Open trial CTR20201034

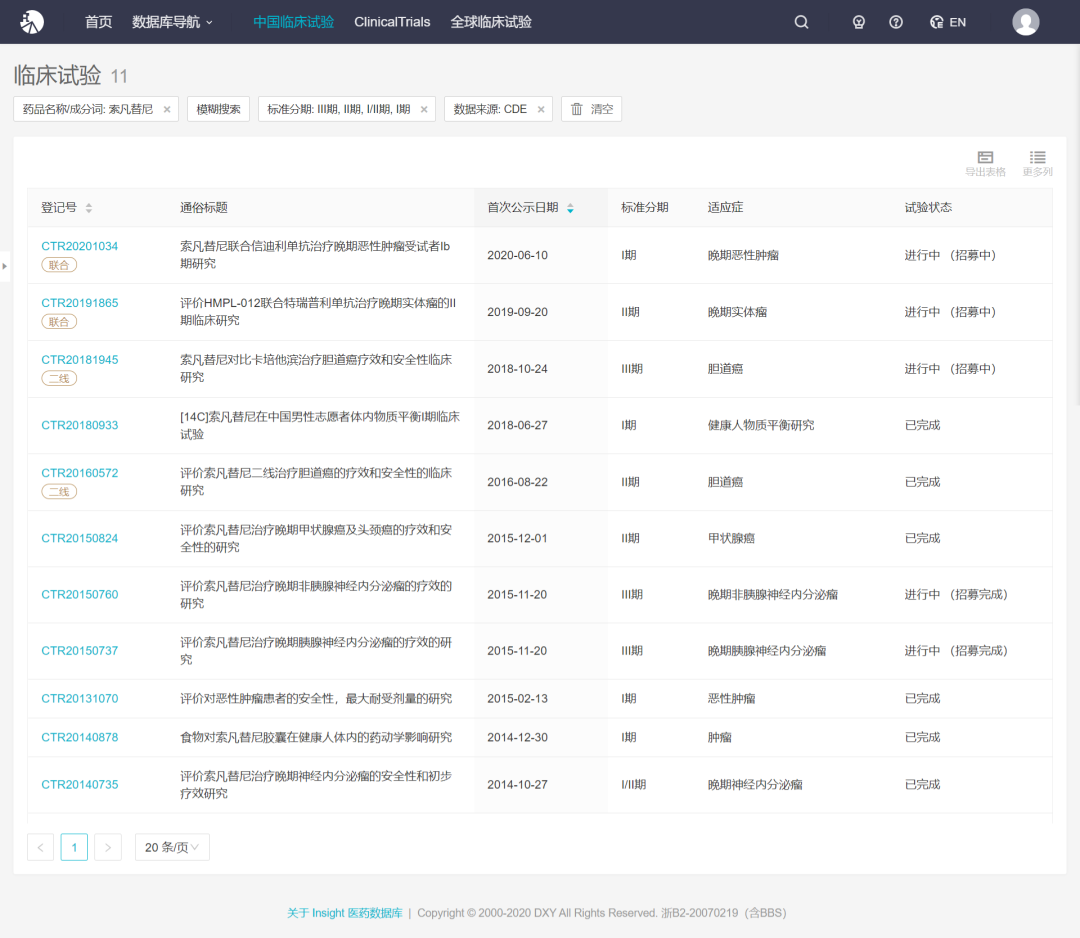(79, 246)
